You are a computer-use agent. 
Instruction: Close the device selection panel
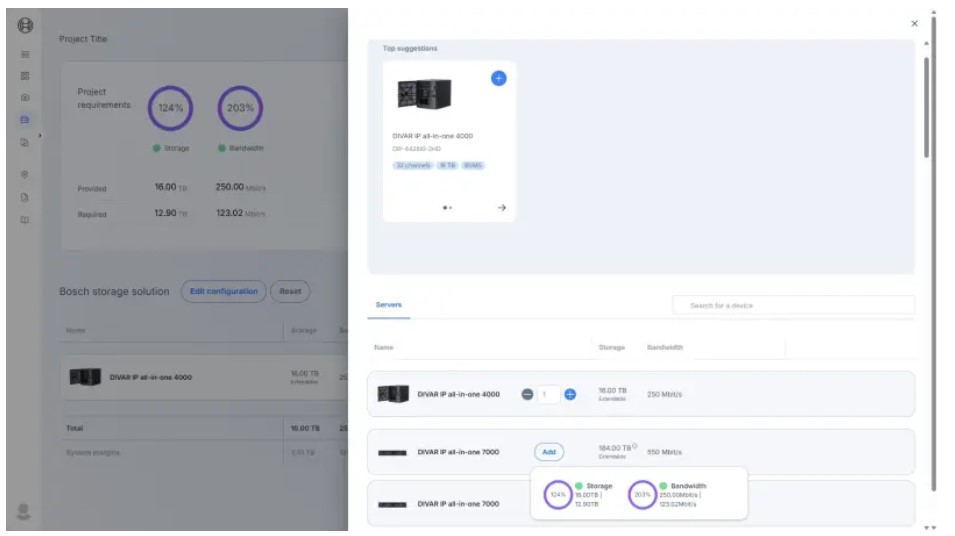(914, 24)
